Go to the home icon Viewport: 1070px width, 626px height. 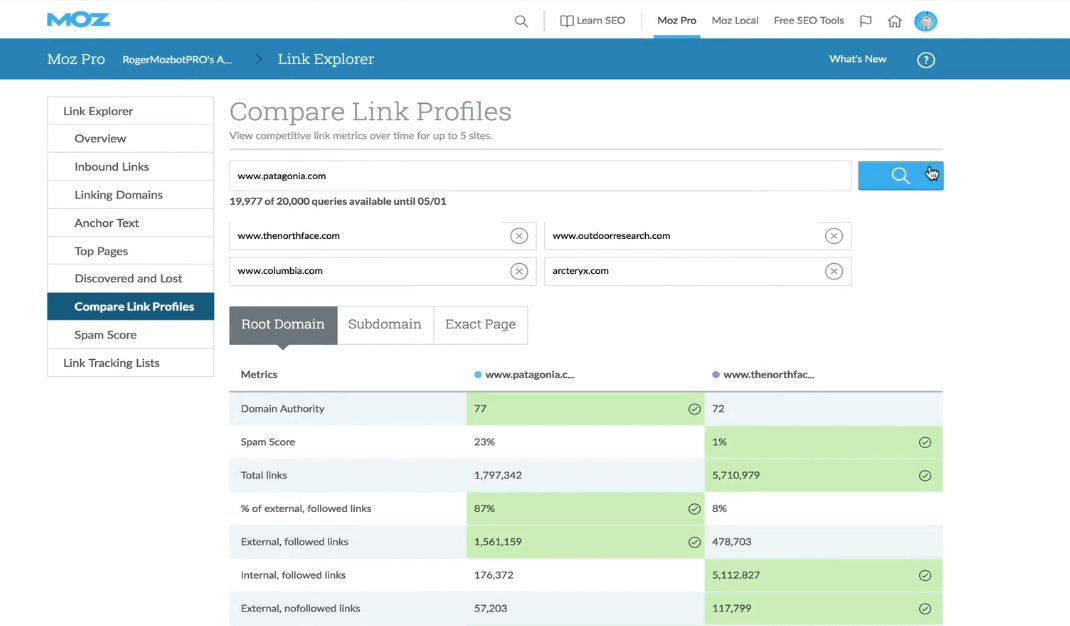point(895,21)
